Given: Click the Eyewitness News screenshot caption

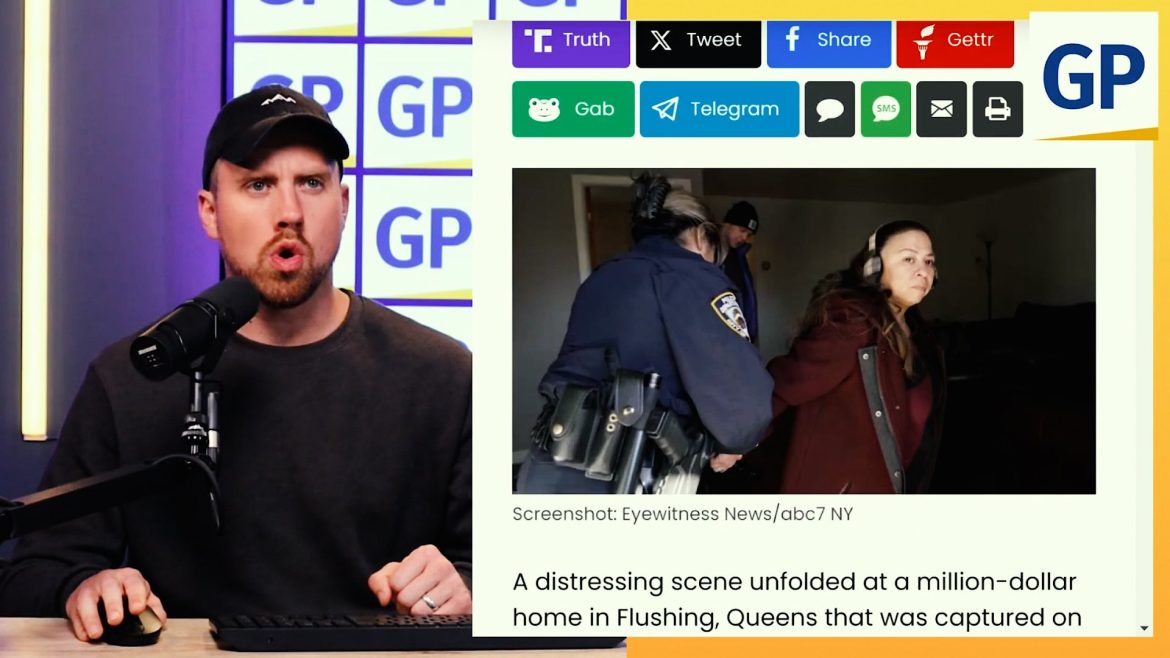Looking at the screenshot, I should click(x=683, y=514).
